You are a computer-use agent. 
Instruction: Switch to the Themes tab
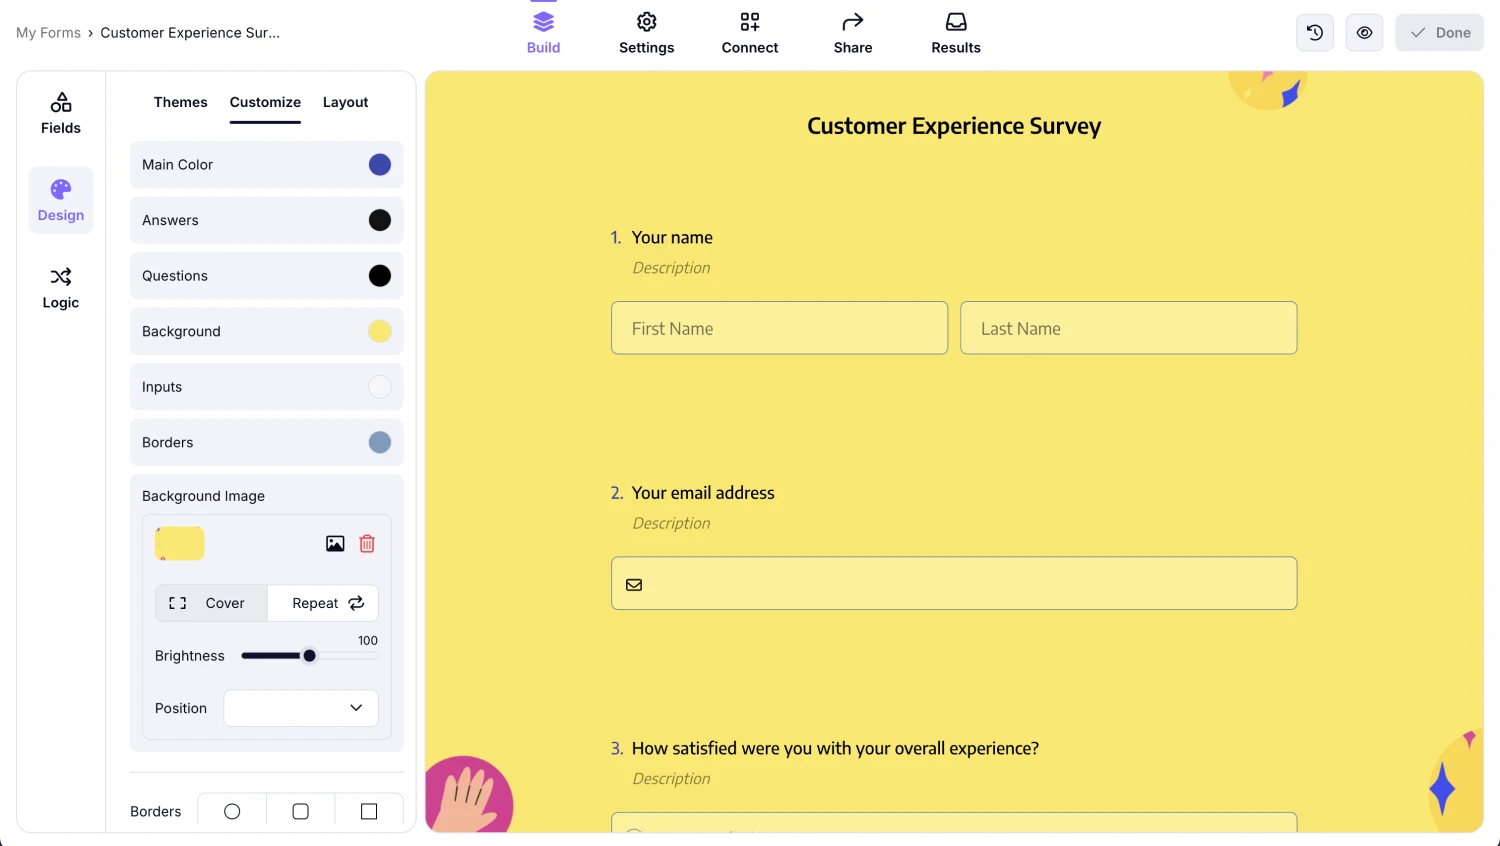(x=180, y=102)
